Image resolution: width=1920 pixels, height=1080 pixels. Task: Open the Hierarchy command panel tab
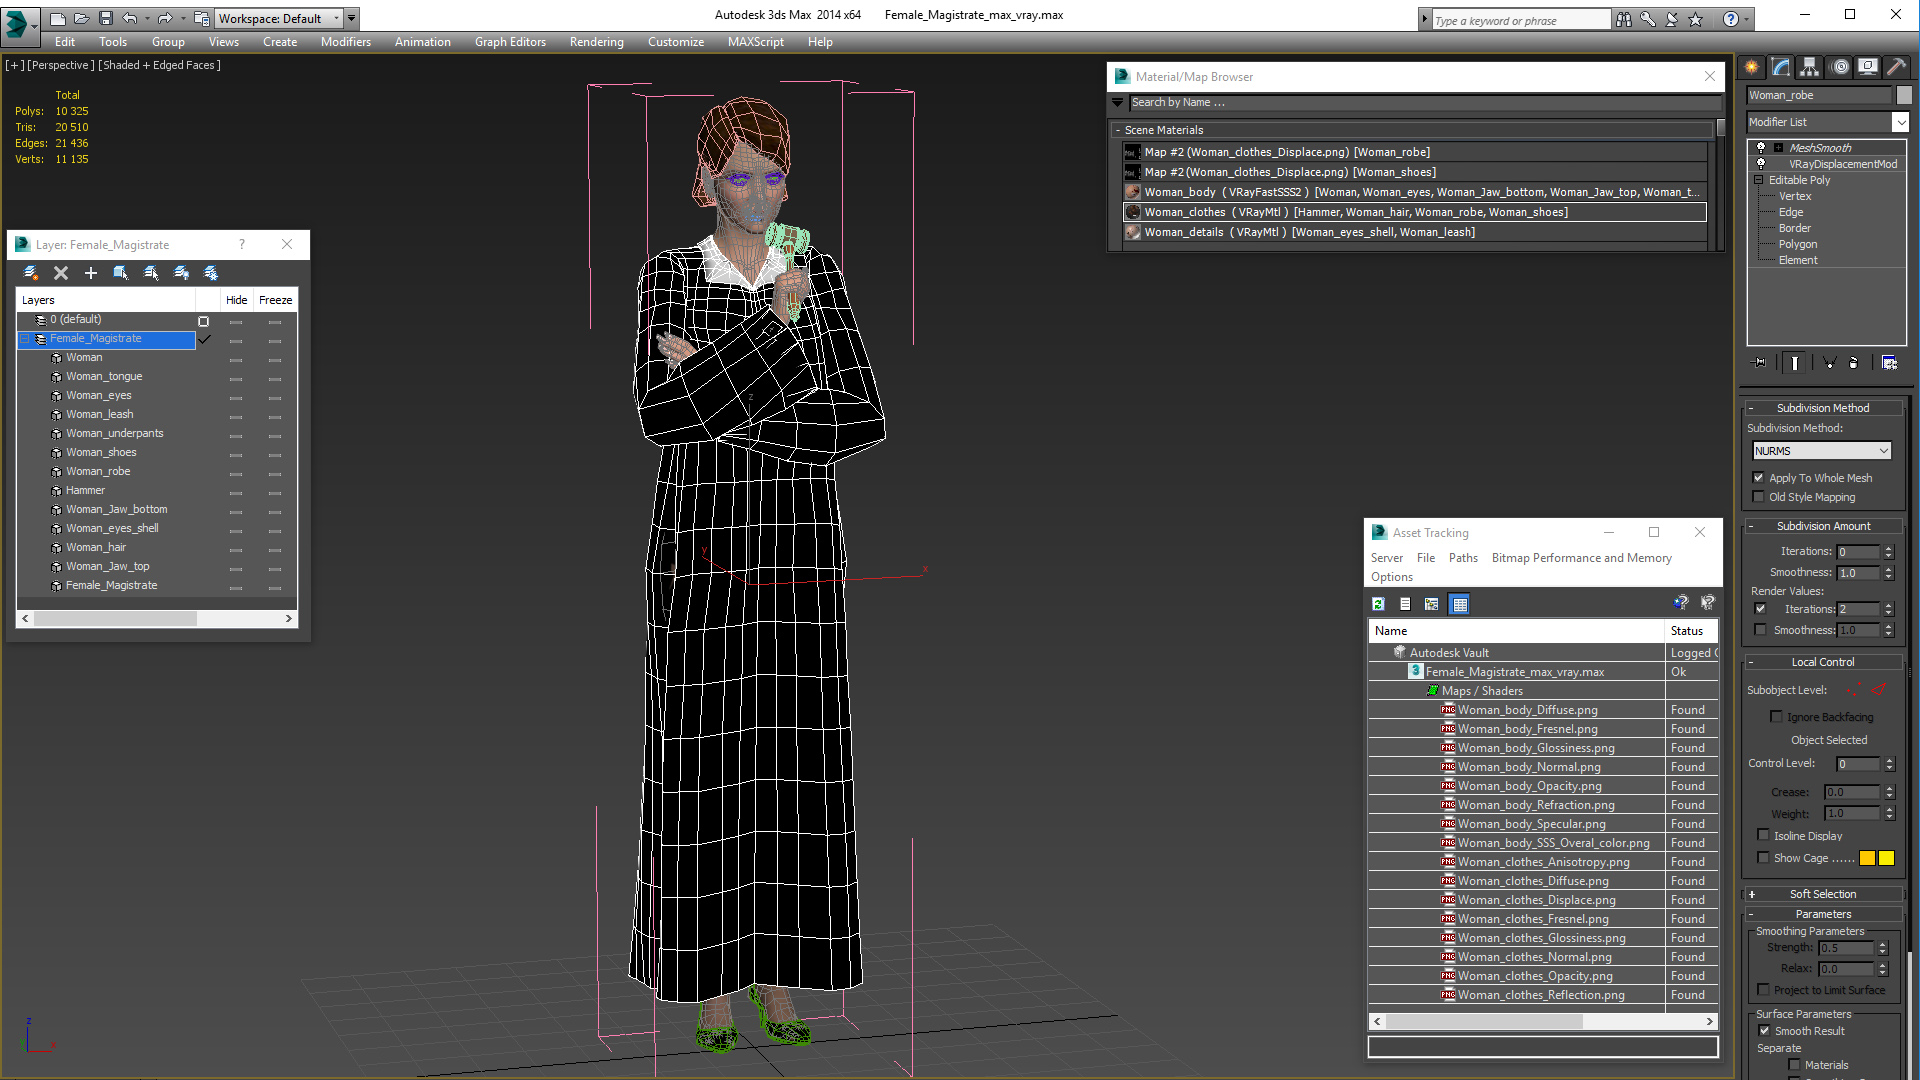(x=1810, y=67)
